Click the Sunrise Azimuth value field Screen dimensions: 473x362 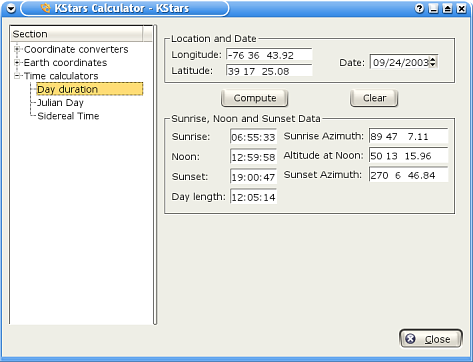click(408, 136)
